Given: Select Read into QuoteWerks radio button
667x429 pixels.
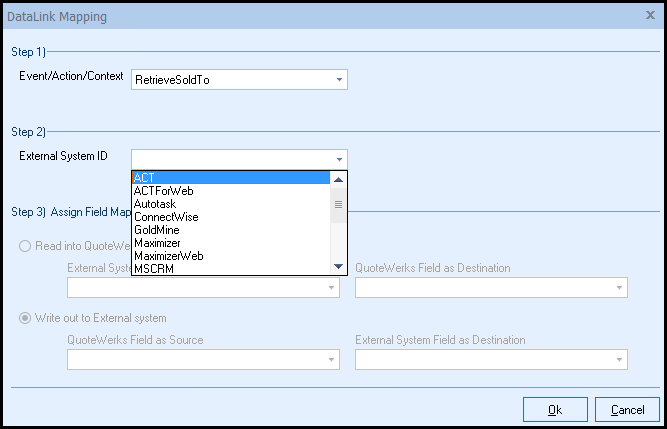Looking at the screenshot, I should 25,246.
